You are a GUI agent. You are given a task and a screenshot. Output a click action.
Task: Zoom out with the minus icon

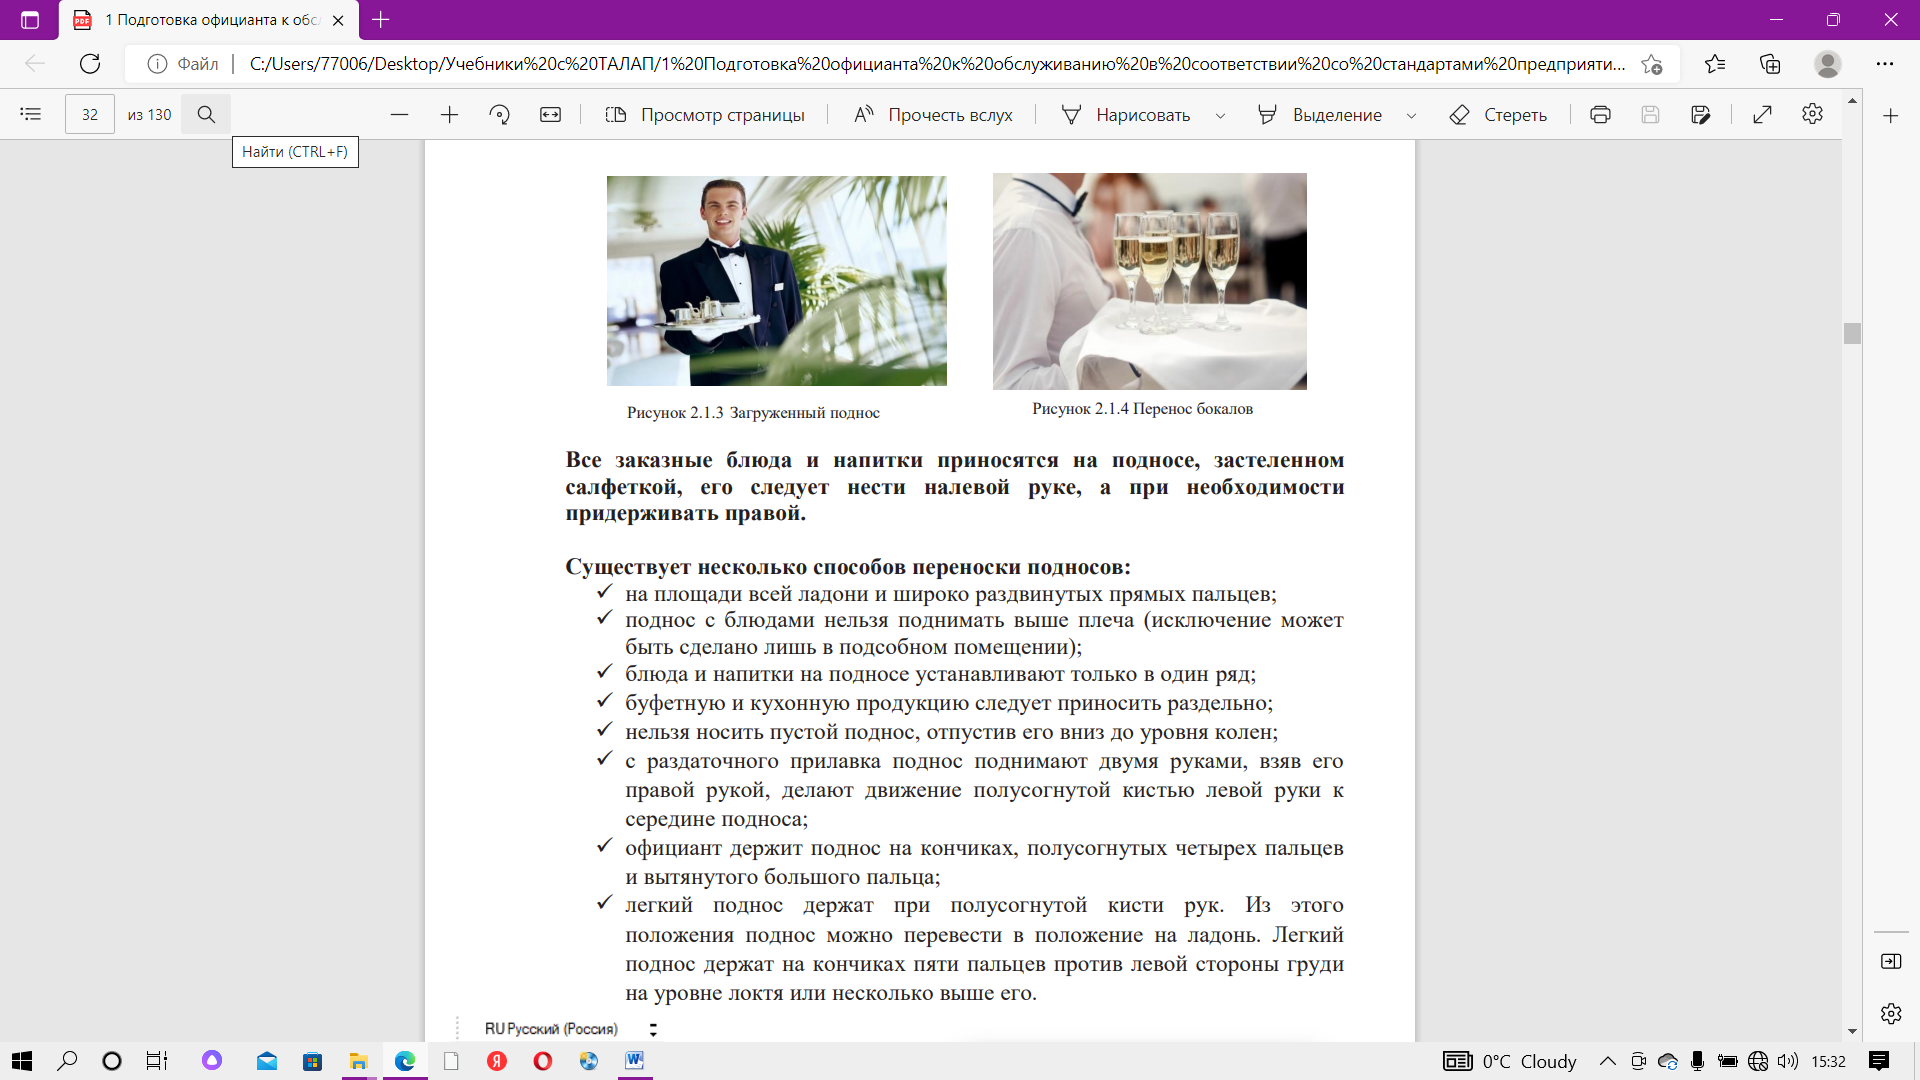pyautogui.click(x=399, y=114)
